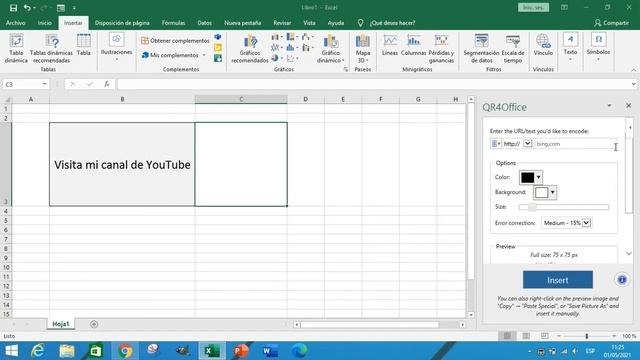Image resolution: width=640 pixels, height=360 pixels.
Task: Open the Name Box dropdown arrow
Action: click(x=44, y=84)
